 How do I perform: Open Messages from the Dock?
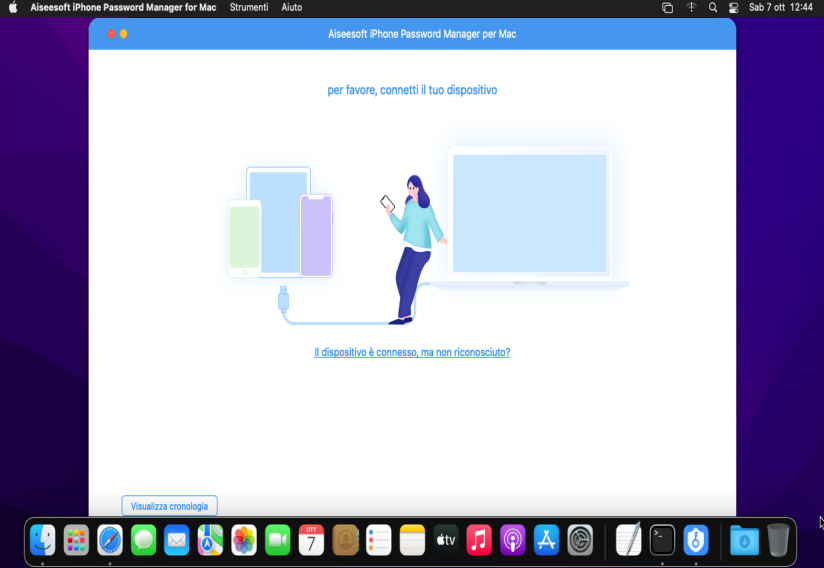143,540
